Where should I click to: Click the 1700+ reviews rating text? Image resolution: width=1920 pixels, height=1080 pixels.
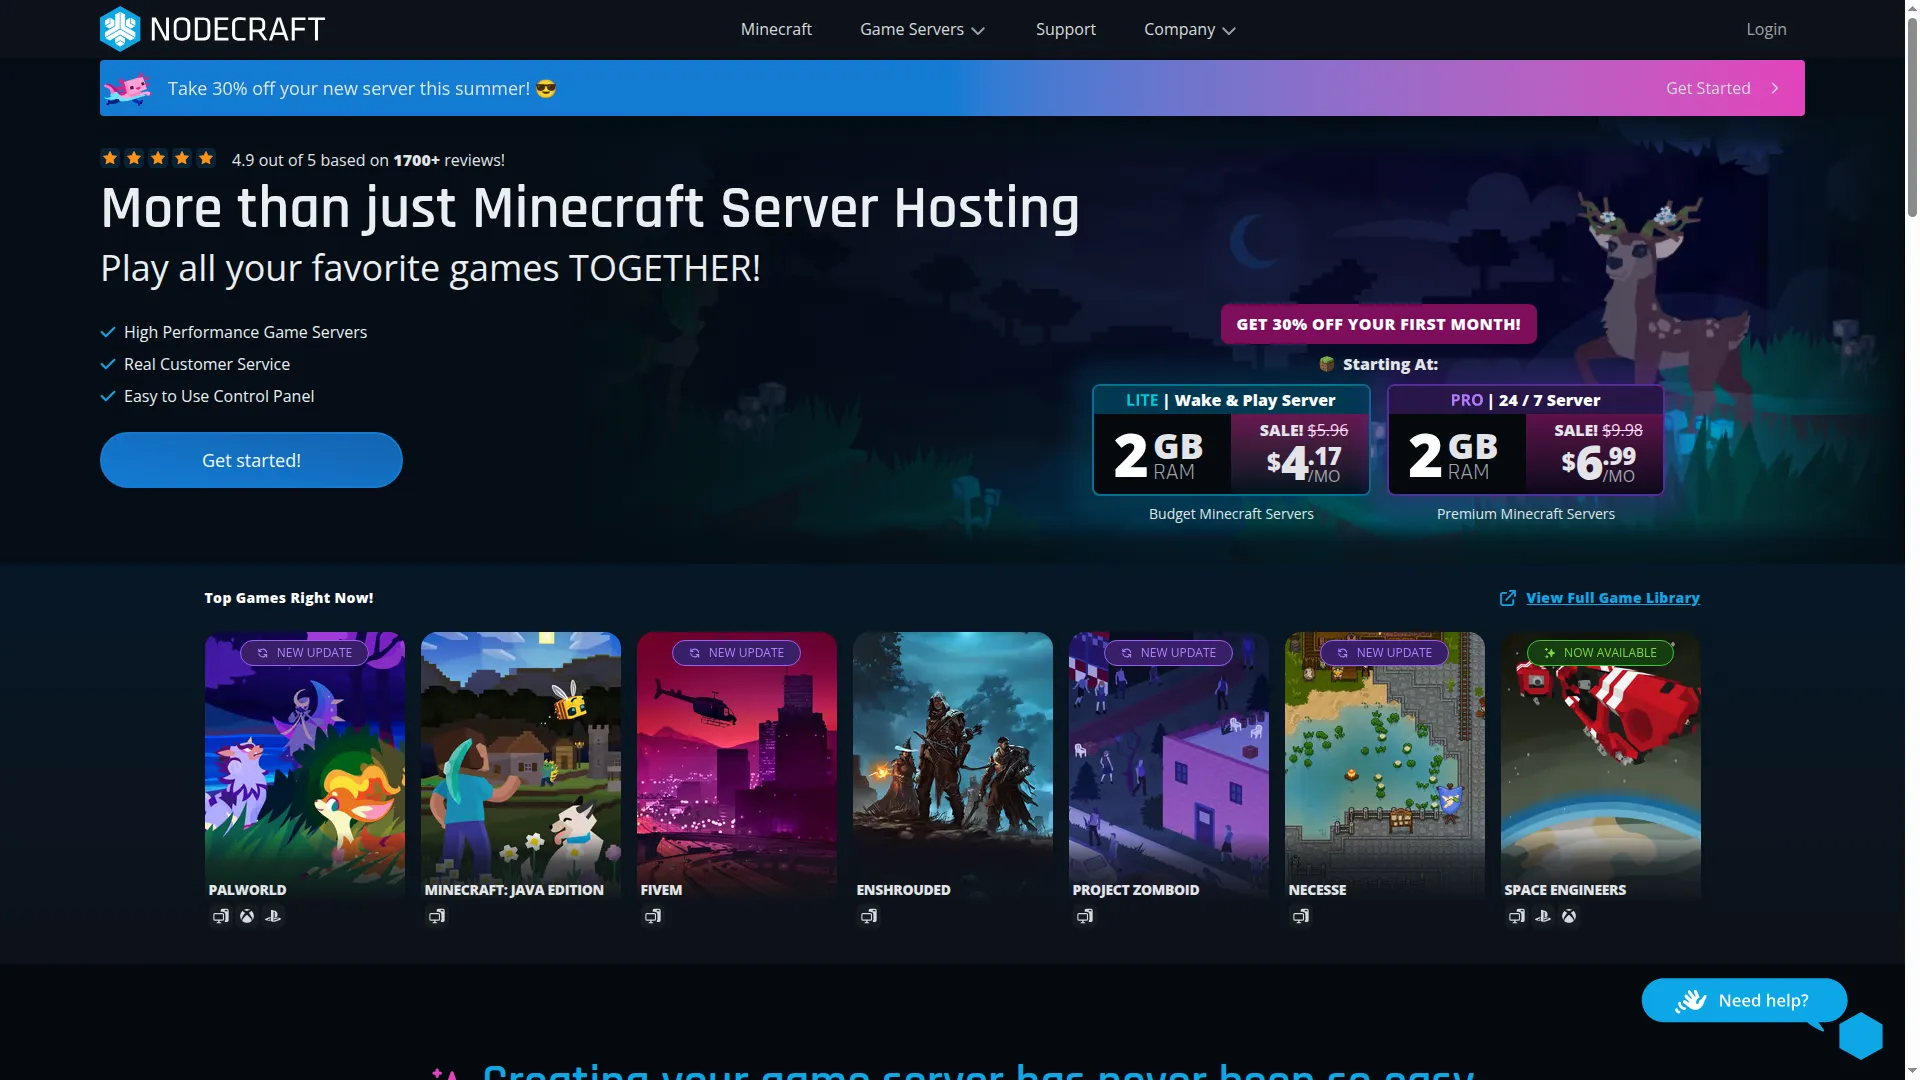click(368, 160)
